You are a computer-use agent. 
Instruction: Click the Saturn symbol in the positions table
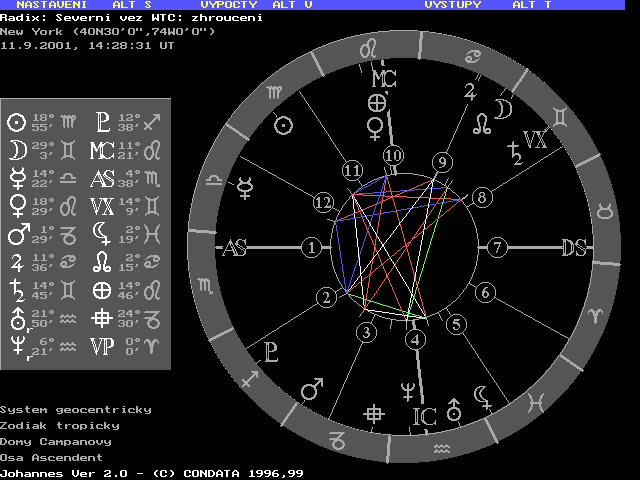coord(16,290)
